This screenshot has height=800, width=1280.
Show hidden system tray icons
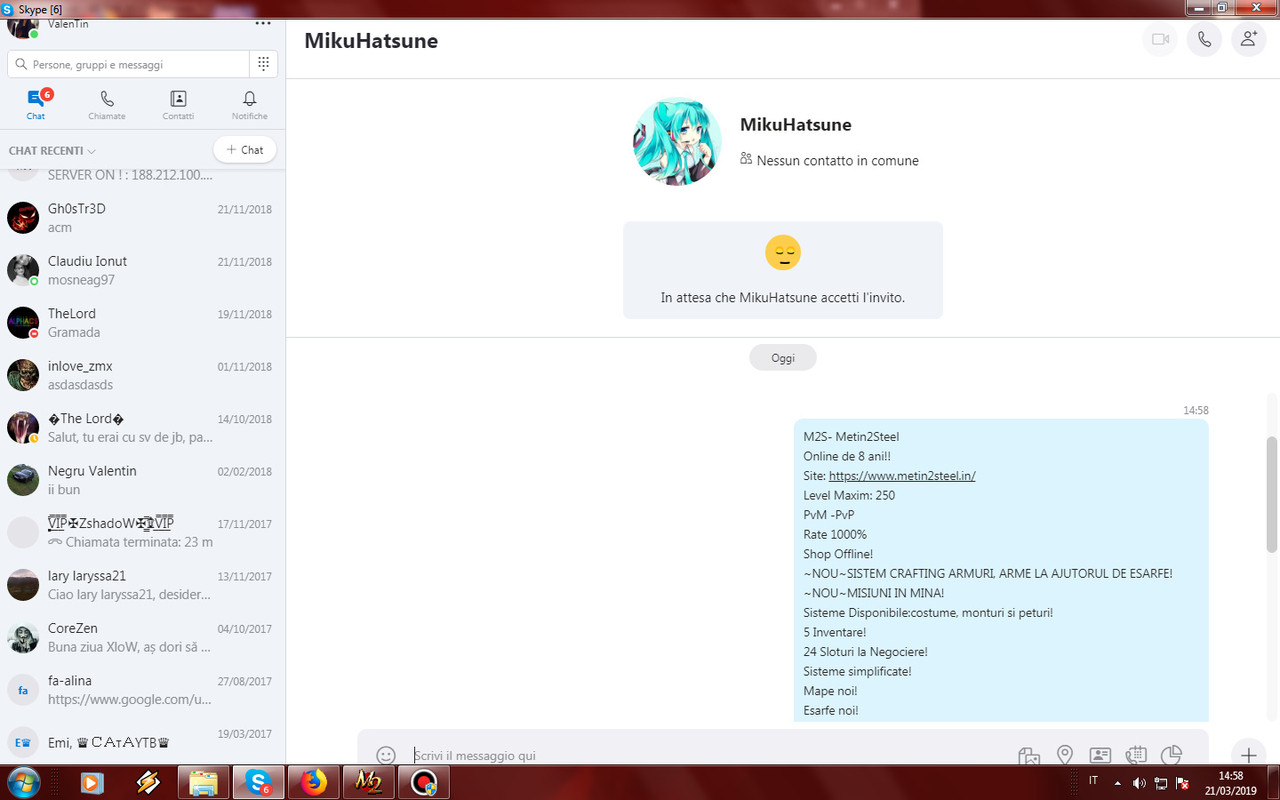pyautogui.click(x=1117, y=782)
